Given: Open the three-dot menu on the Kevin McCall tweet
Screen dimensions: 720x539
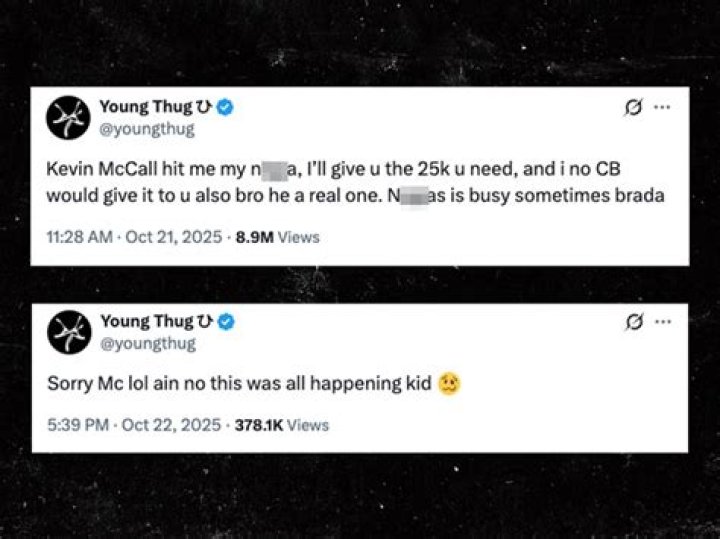Looking at the screenshot, I should pos(662,108).
